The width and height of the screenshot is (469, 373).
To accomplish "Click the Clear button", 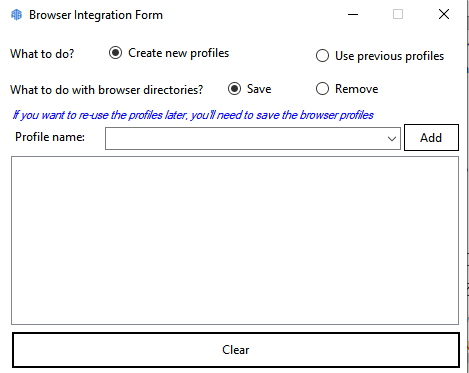I will (x=236, y=350).
